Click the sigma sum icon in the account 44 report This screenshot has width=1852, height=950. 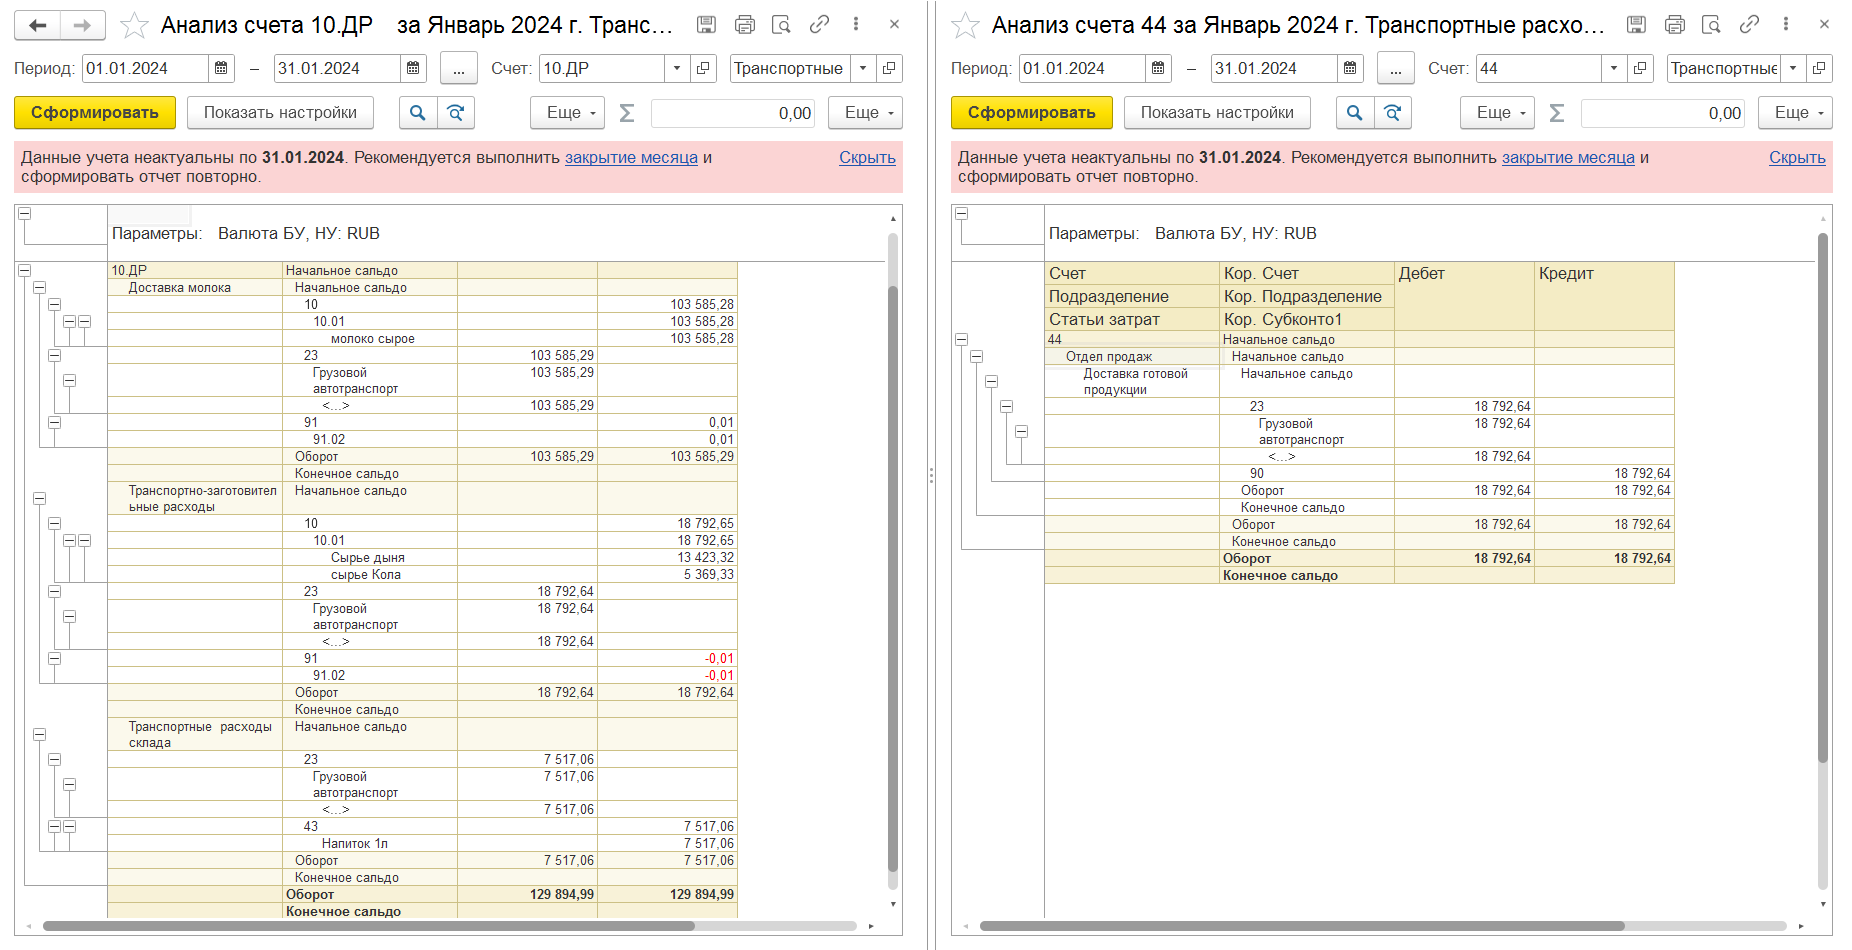point(1557,113)
